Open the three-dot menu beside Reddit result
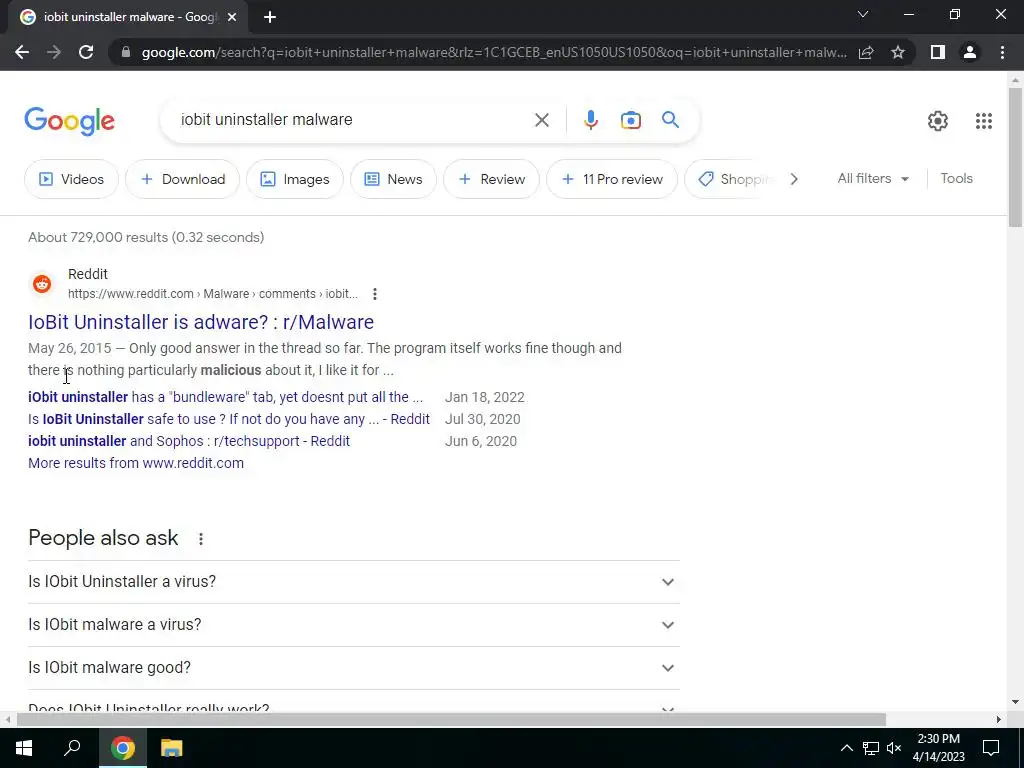The height and width of the screenshot is (768, 1024). point(375,294)
